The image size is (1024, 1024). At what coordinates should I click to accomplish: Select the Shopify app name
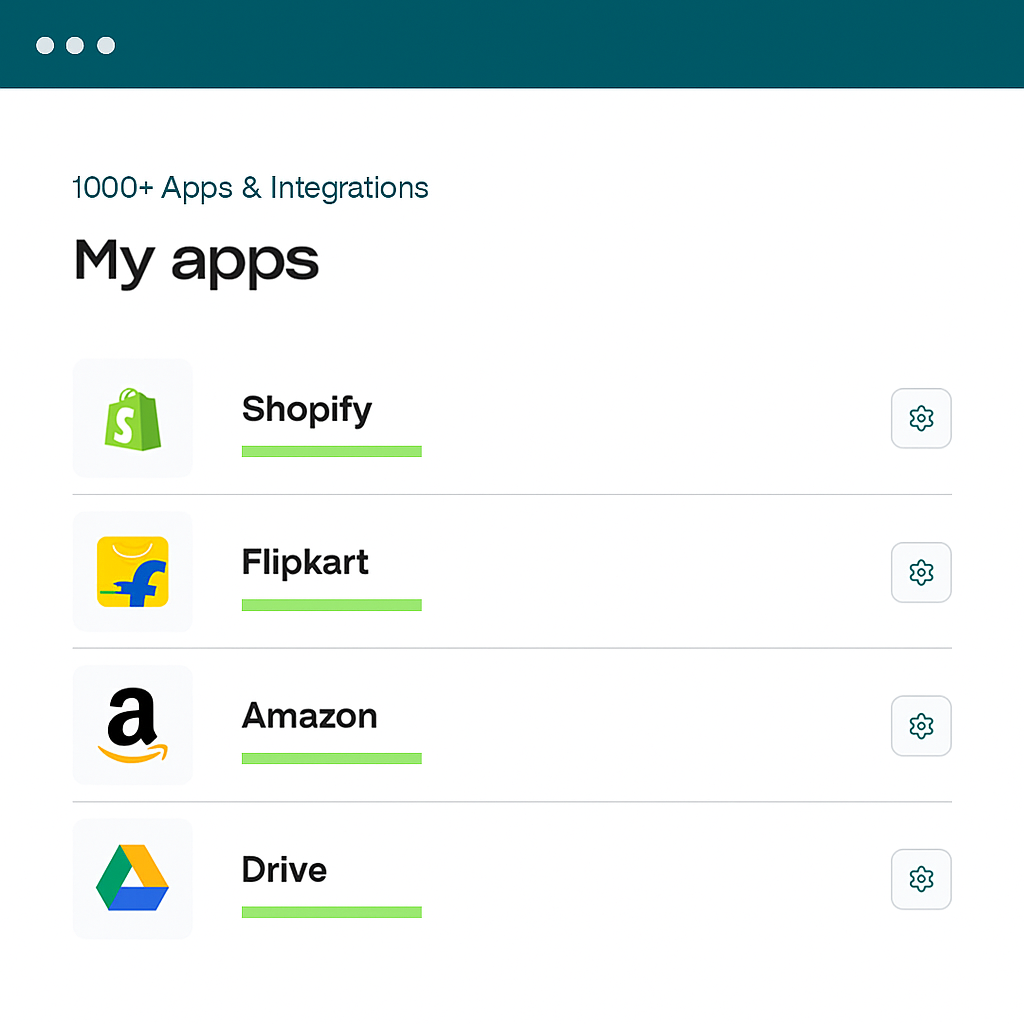click(x=307, y=409)
